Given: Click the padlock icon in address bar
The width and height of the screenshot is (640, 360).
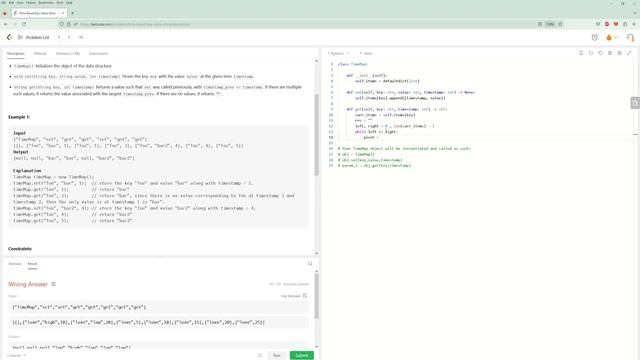Looking at the screenshot, I should [x=69, y=24].
